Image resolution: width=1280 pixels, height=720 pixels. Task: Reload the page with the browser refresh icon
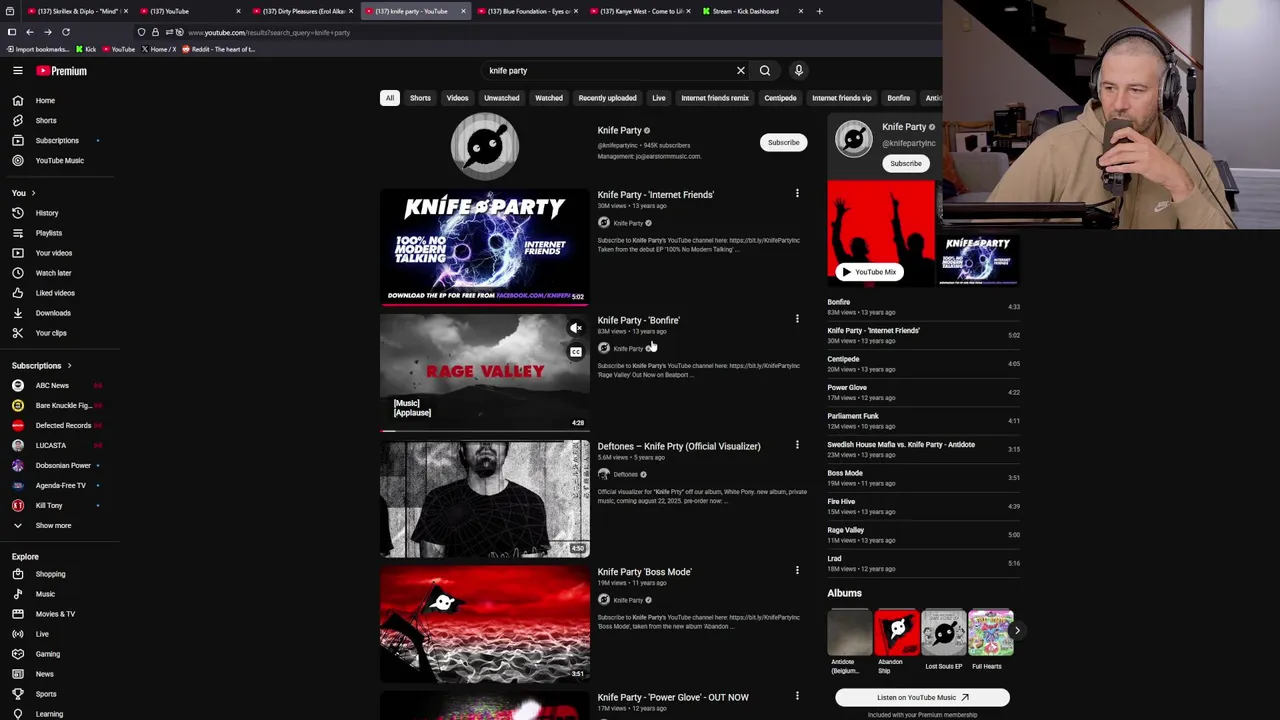[x=66, y=32]
